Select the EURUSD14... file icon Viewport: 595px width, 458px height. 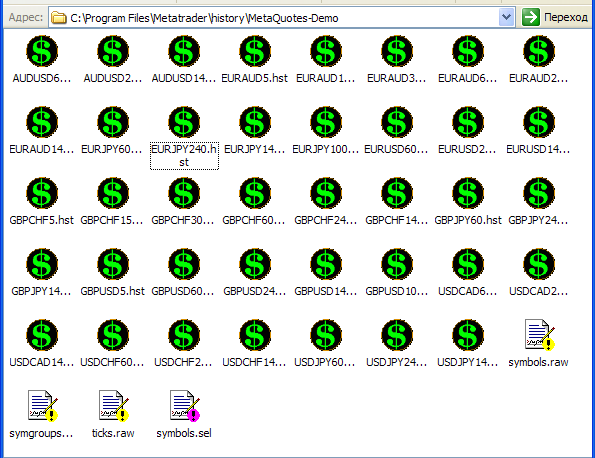coord(539,122)
